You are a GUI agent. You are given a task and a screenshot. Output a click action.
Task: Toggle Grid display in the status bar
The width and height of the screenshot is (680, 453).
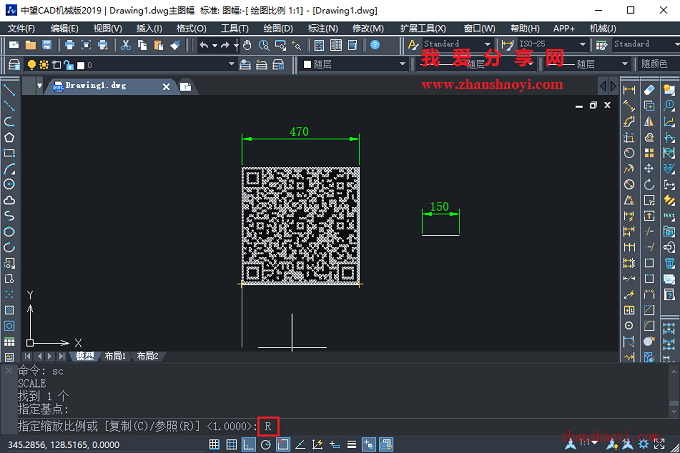(232, 444)
